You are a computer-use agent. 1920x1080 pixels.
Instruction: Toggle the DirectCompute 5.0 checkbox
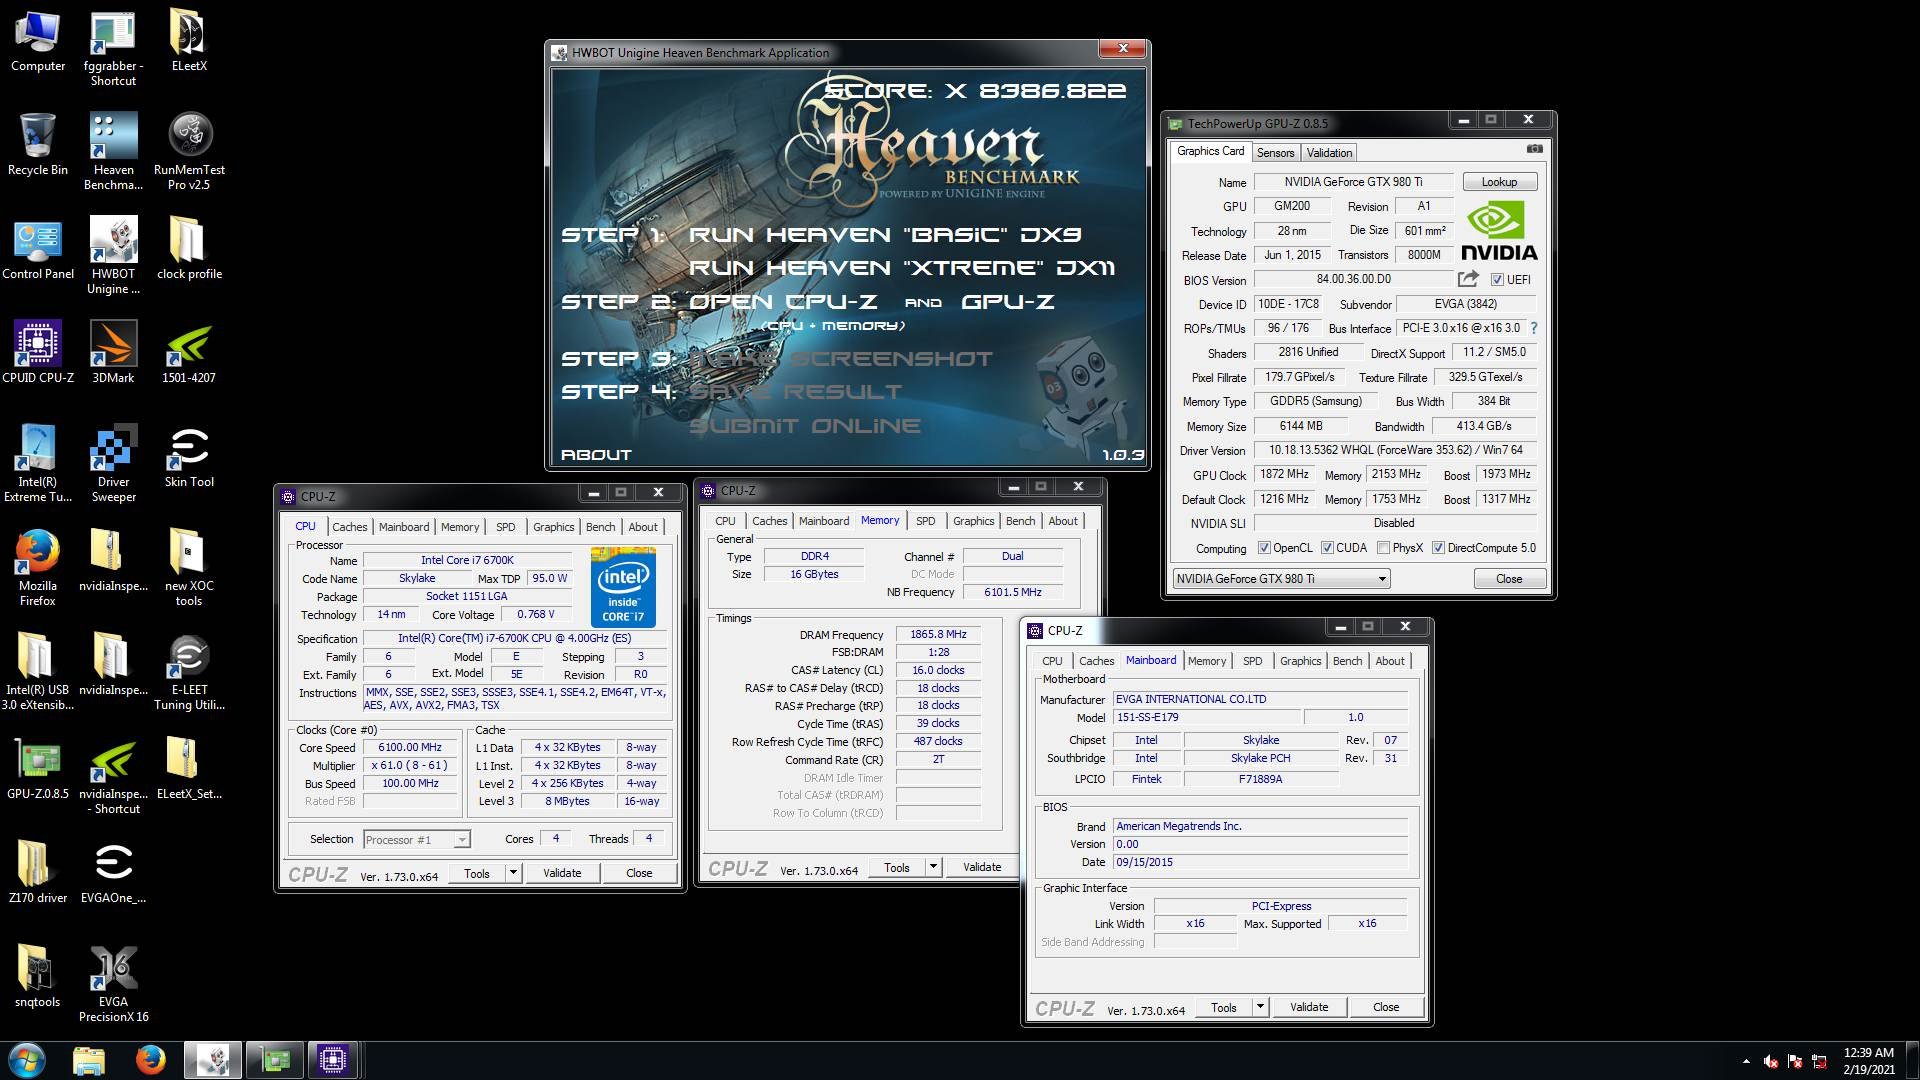1438,548
